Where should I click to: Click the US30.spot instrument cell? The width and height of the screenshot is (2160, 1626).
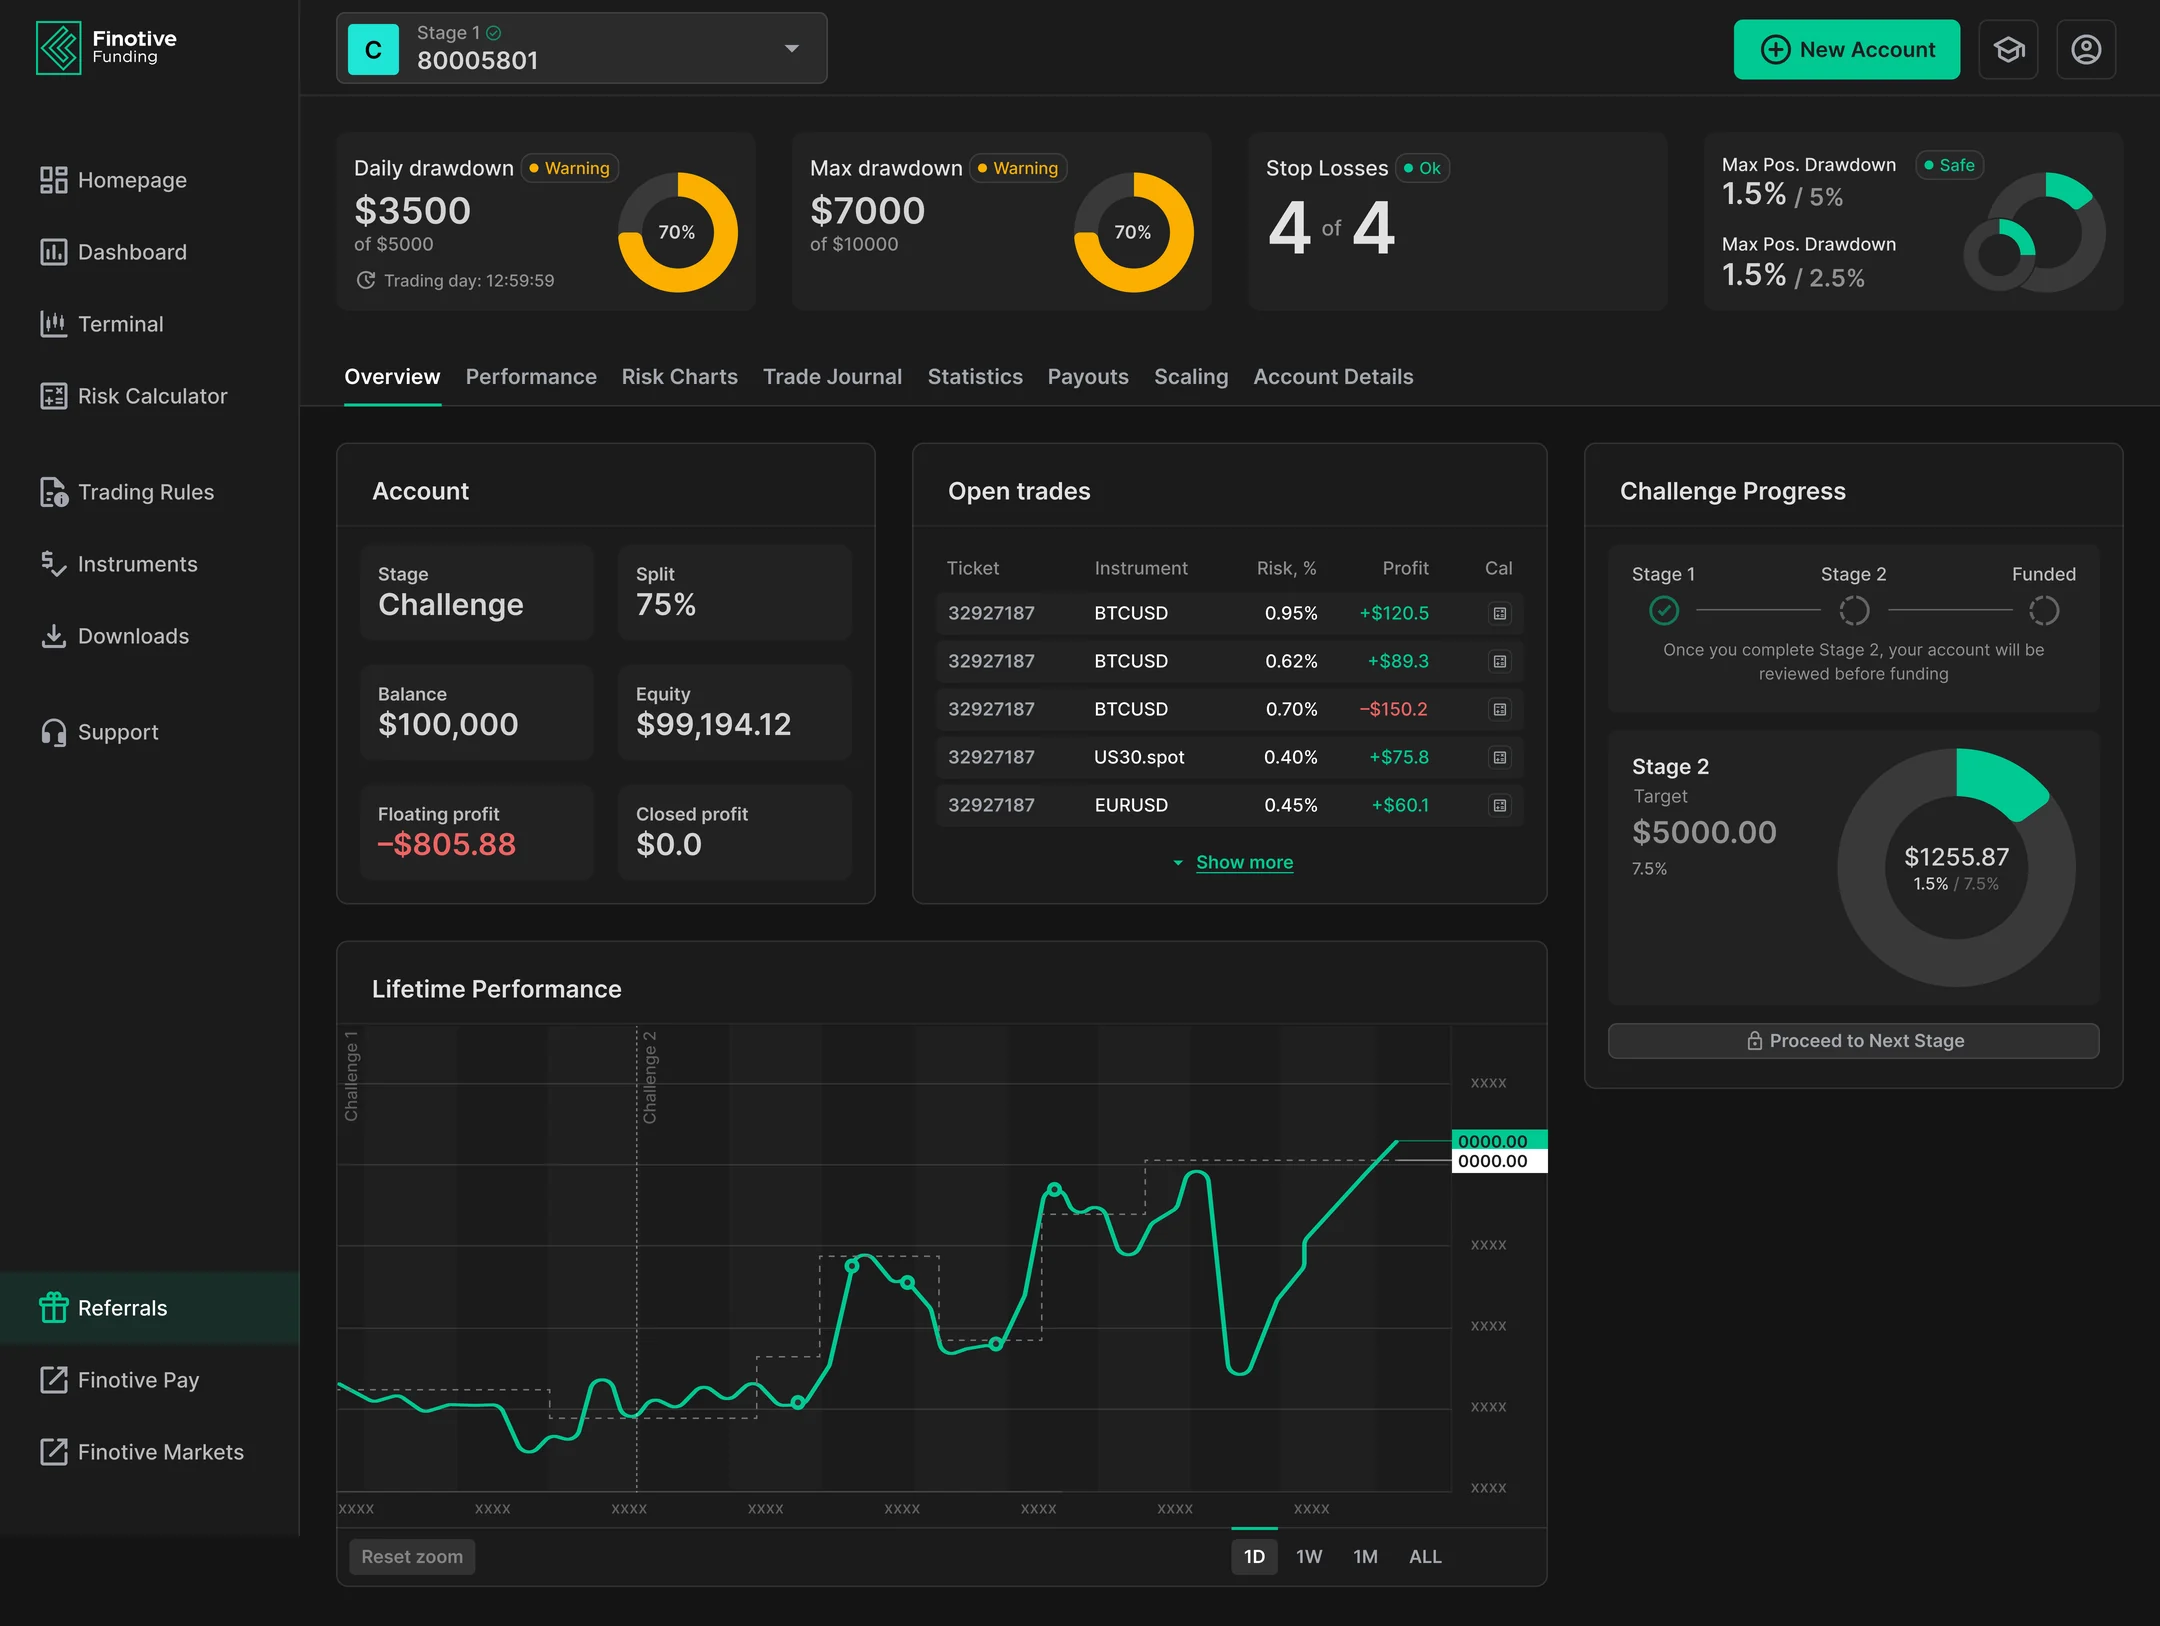tap(1139, 757)
